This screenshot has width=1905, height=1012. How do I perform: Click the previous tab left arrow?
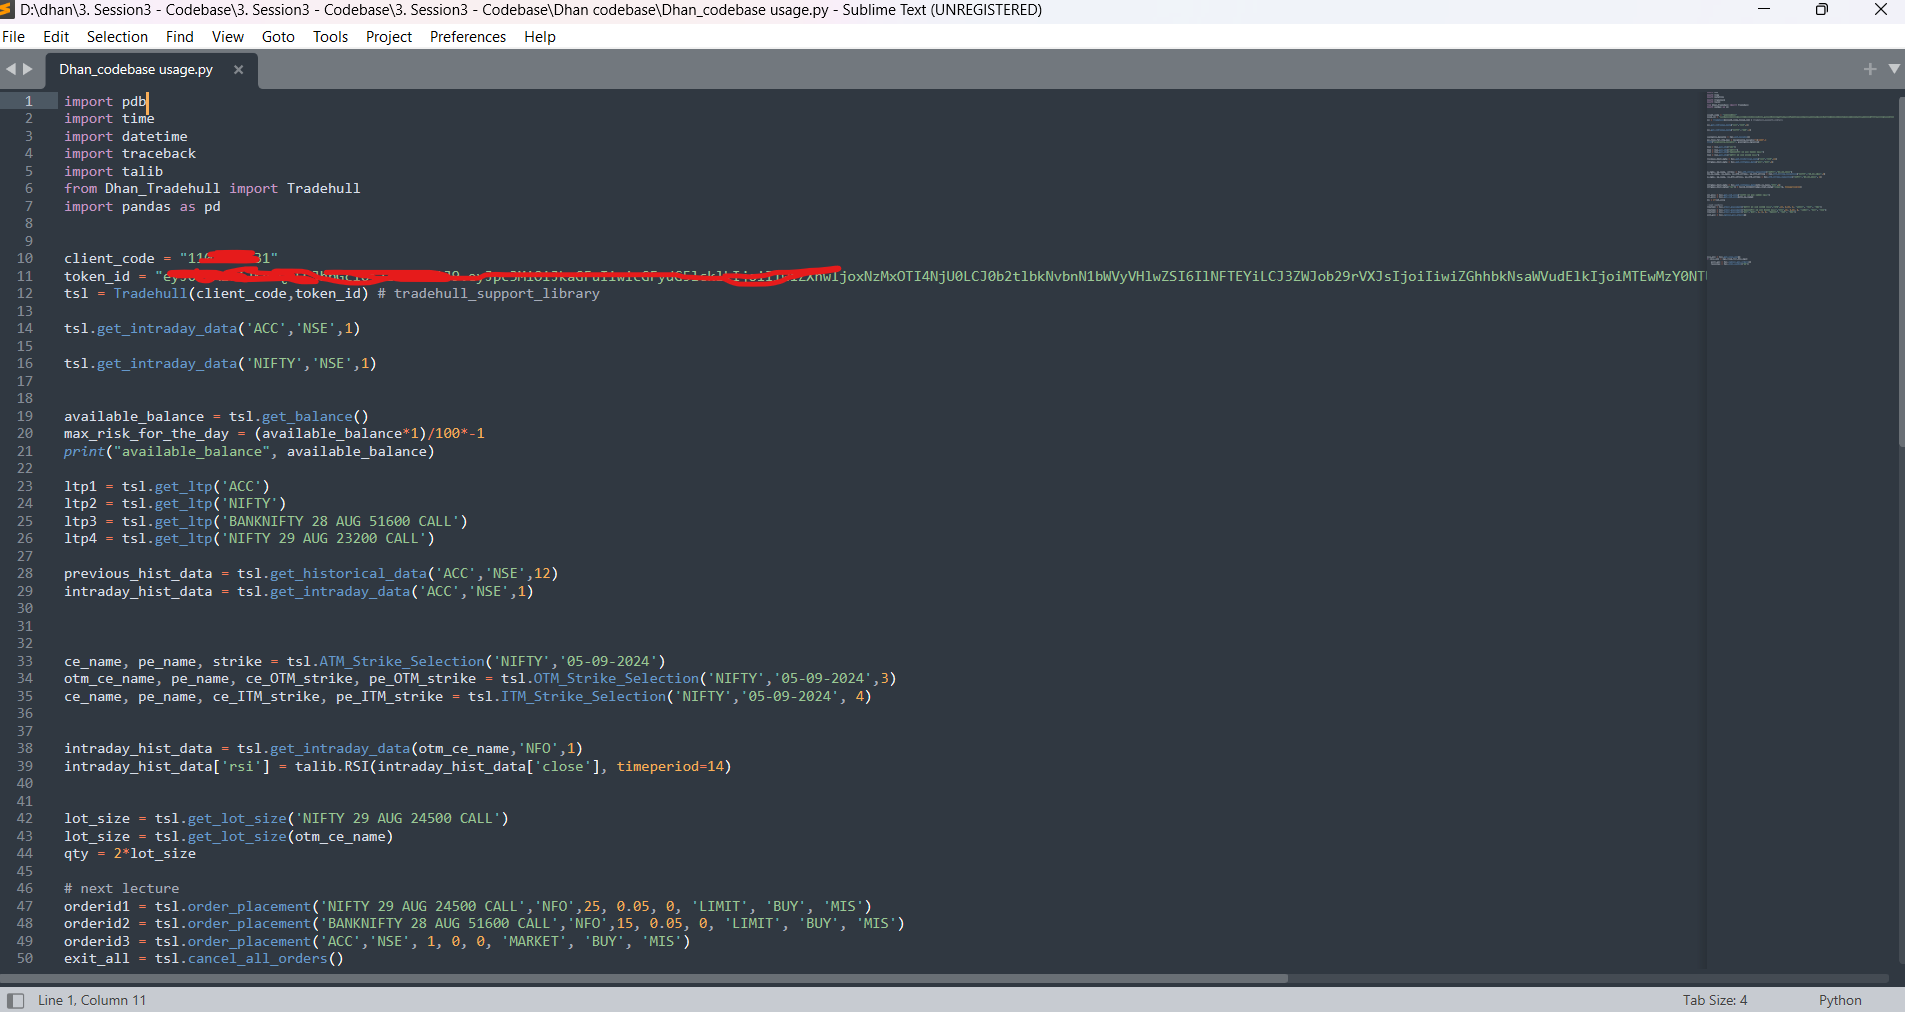click(11, 69)
